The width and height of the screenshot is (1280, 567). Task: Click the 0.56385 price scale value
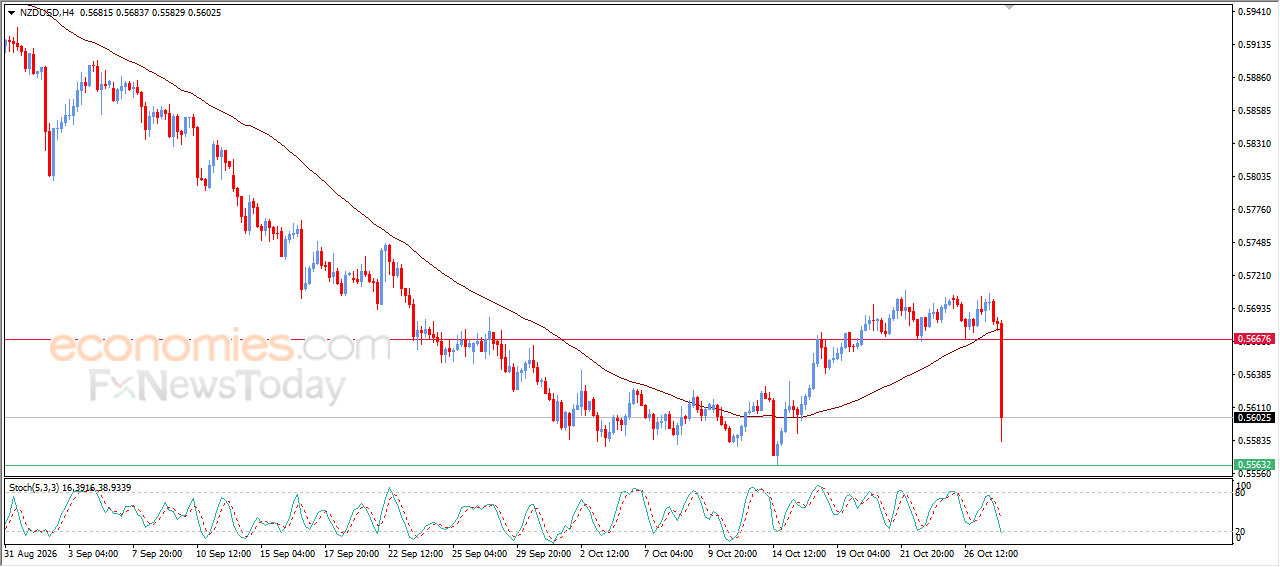[x=1254, y=375]
